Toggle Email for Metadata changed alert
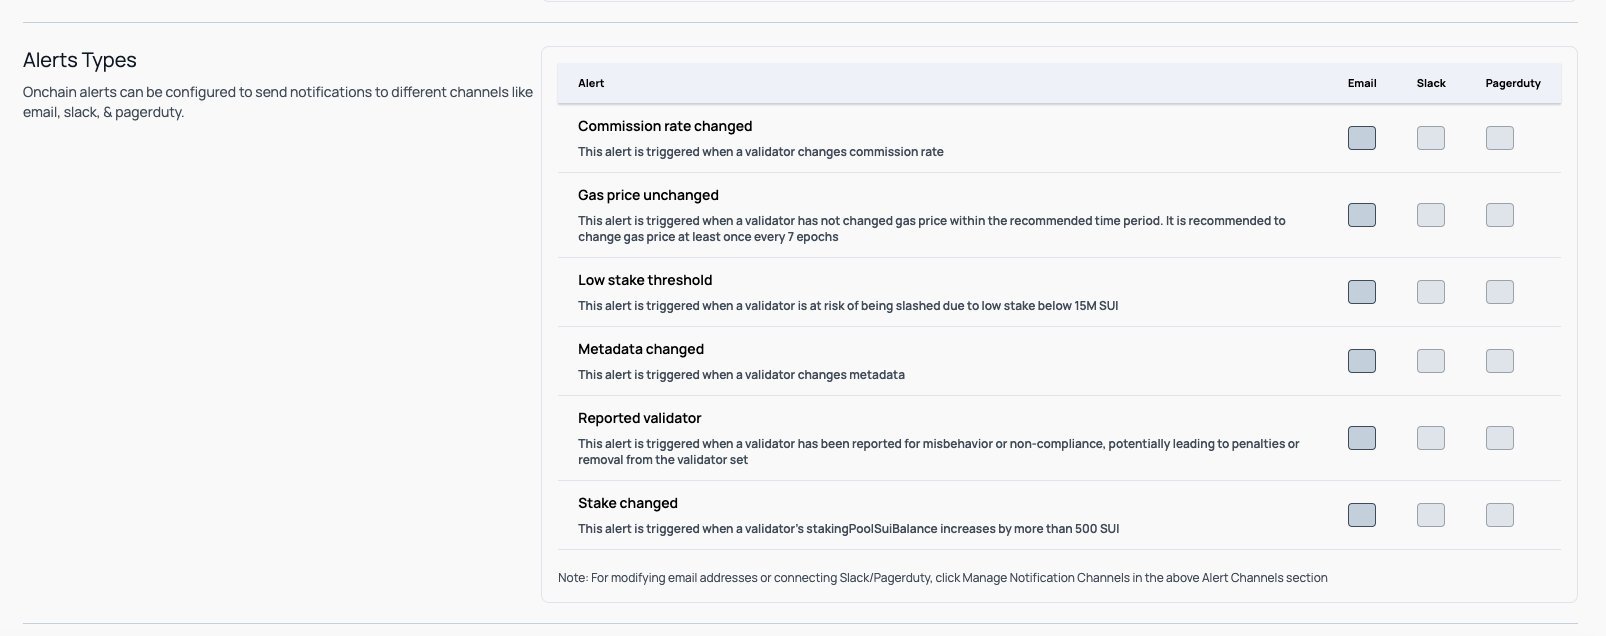1606x636 pixels. coord(1361,361)
